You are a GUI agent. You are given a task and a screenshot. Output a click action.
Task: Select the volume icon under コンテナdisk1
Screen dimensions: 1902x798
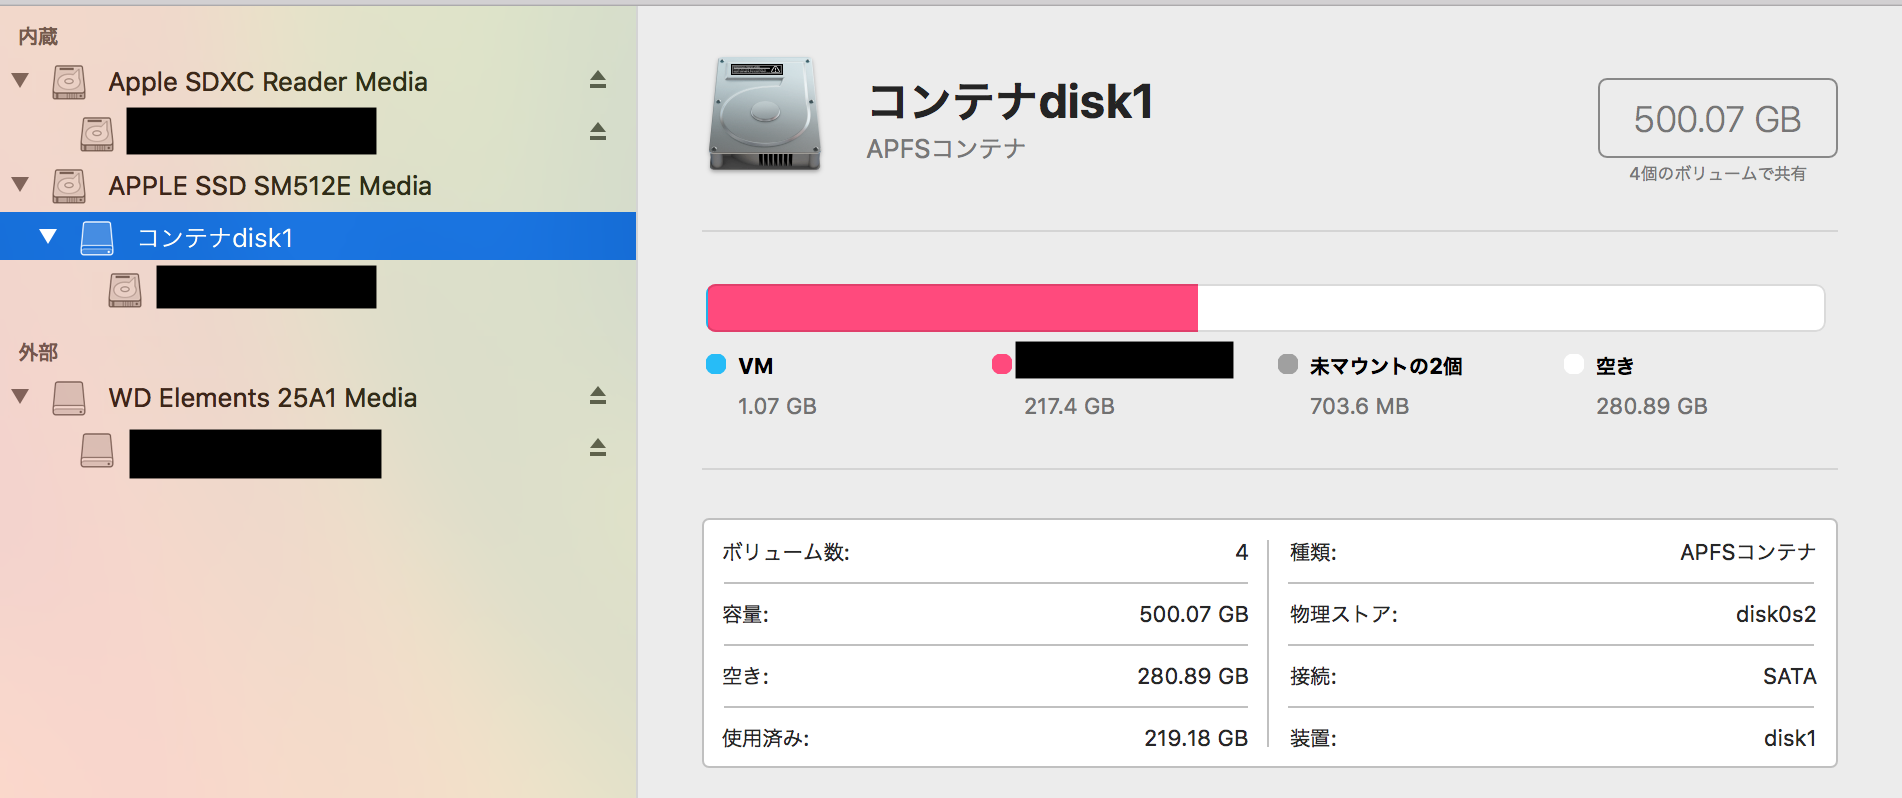tap(125, 290)
